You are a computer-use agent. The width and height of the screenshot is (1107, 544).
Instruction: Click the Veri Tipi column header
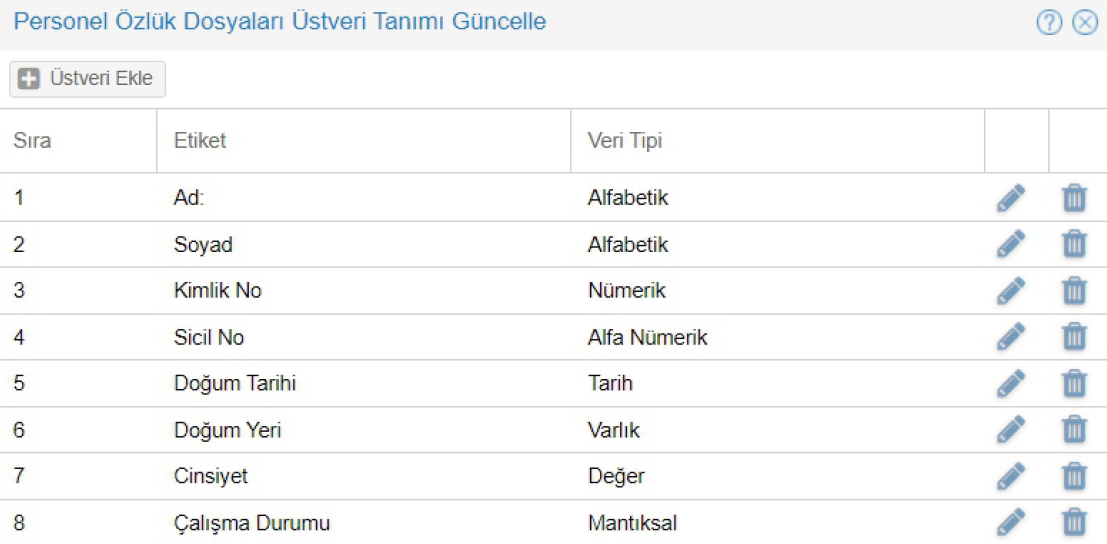(625, 141)
